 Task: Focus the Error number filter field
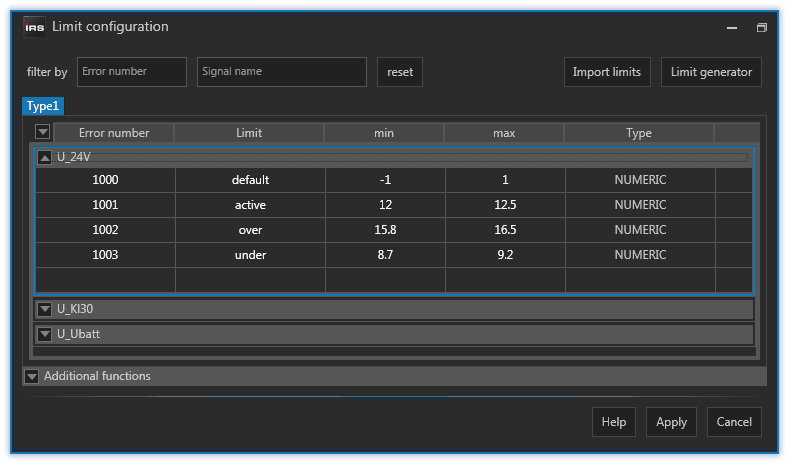click(132, 72)
